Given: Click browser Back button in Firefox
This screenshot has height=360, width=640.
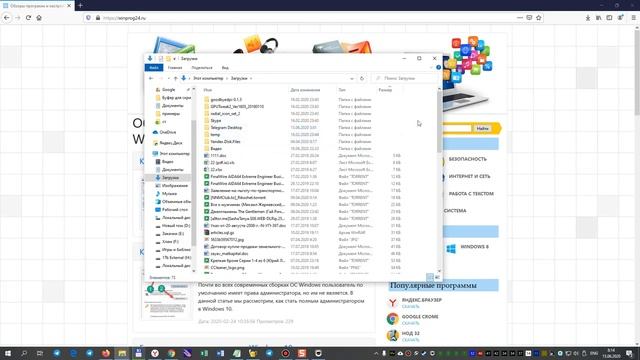Looking at the screenshot, I should tap(7, 18).
